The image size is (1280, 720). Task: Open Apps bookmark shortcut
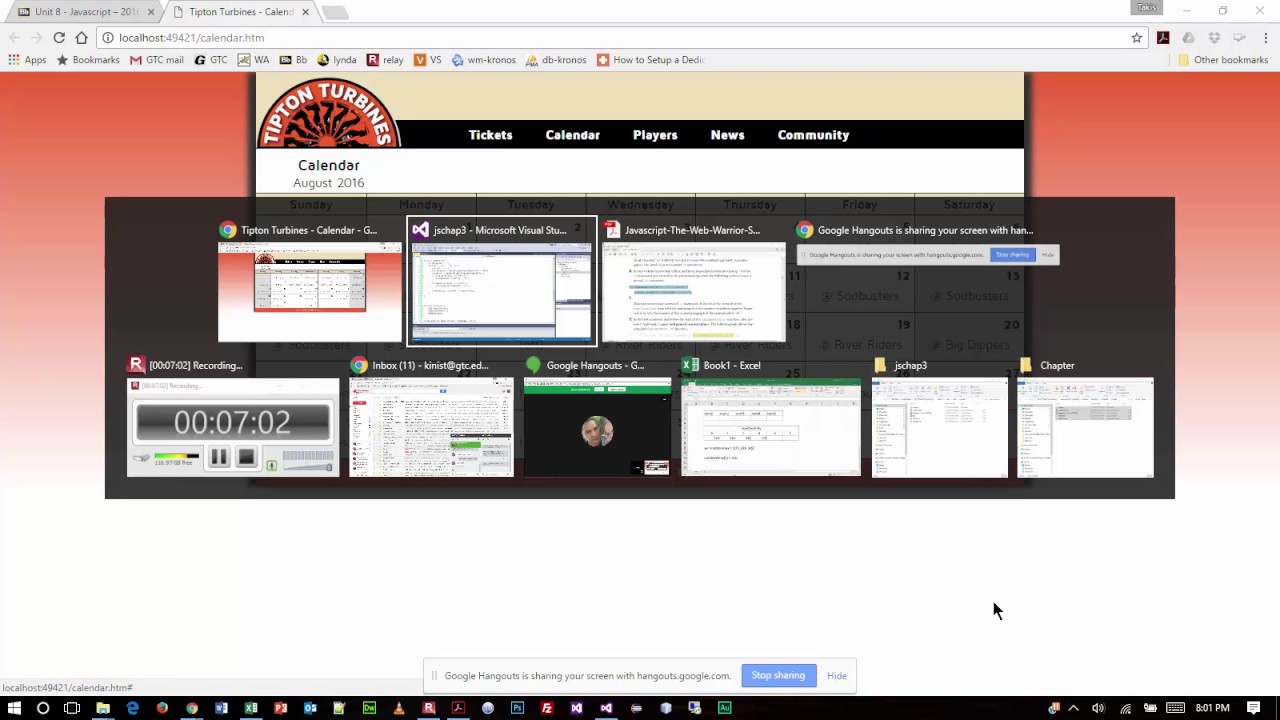tap(27, 60)
